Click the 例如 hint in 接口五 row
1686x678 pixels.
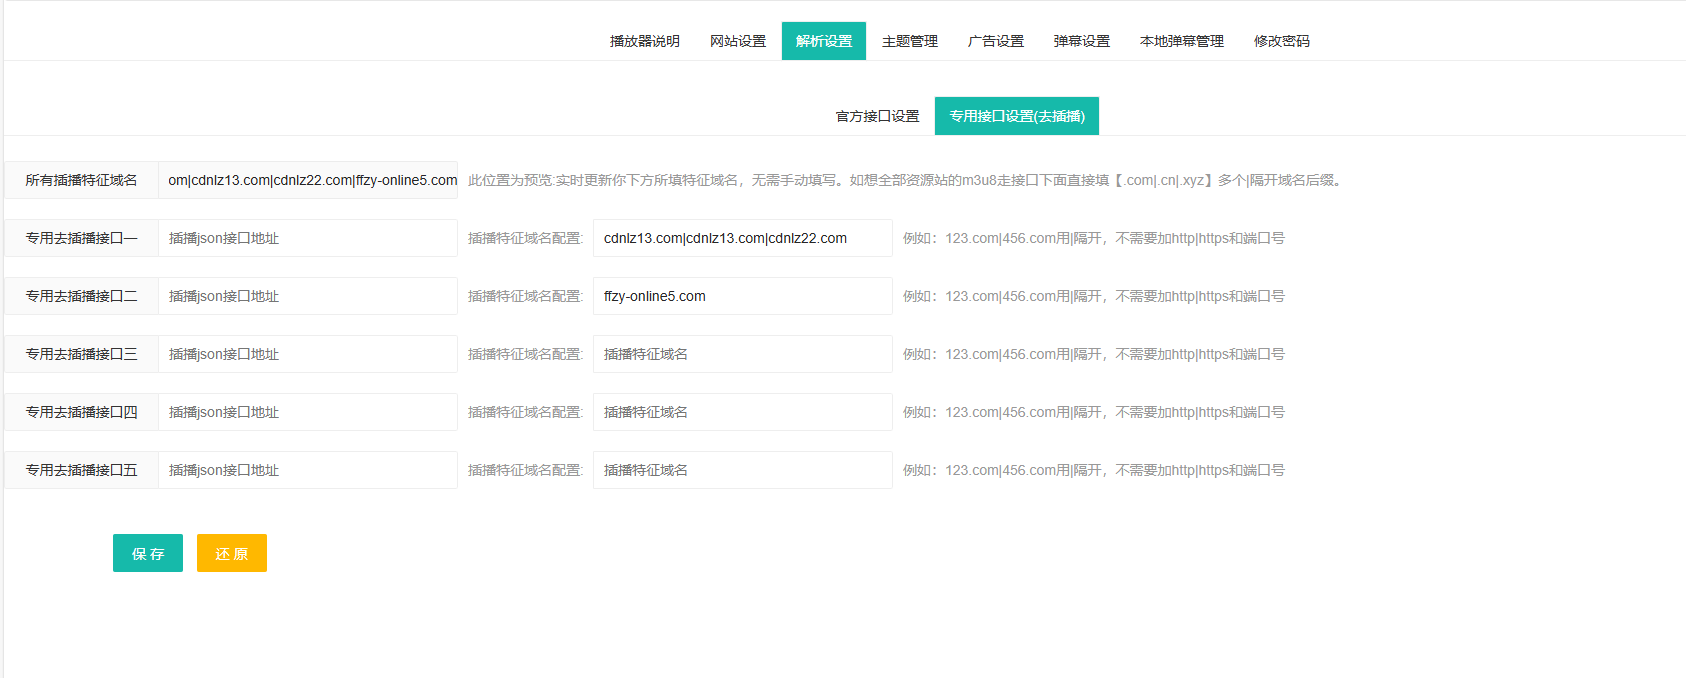1094,470
